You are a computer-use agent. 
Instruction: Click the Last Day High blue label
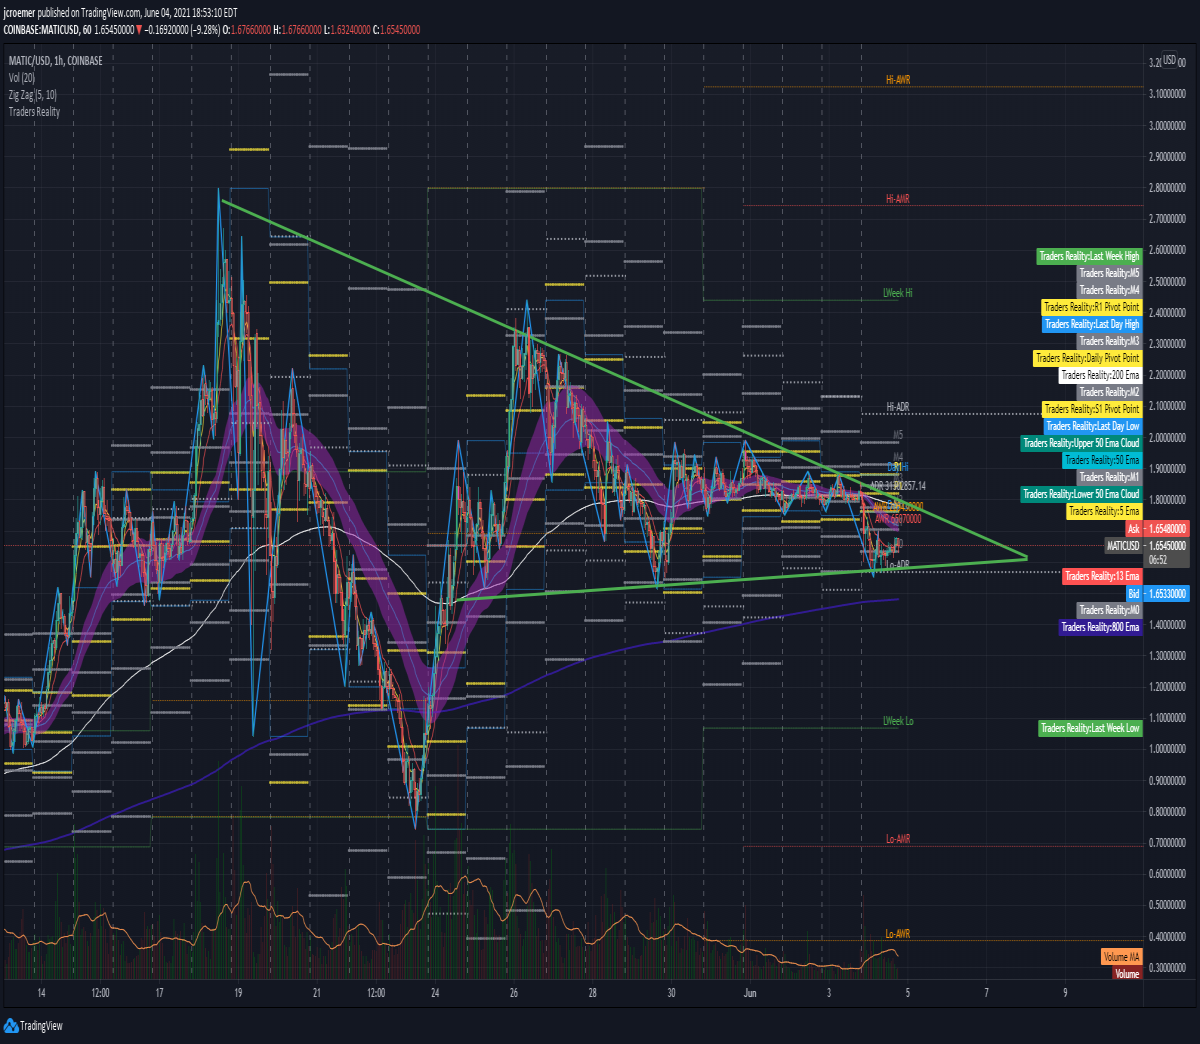tap(1092, 324)
